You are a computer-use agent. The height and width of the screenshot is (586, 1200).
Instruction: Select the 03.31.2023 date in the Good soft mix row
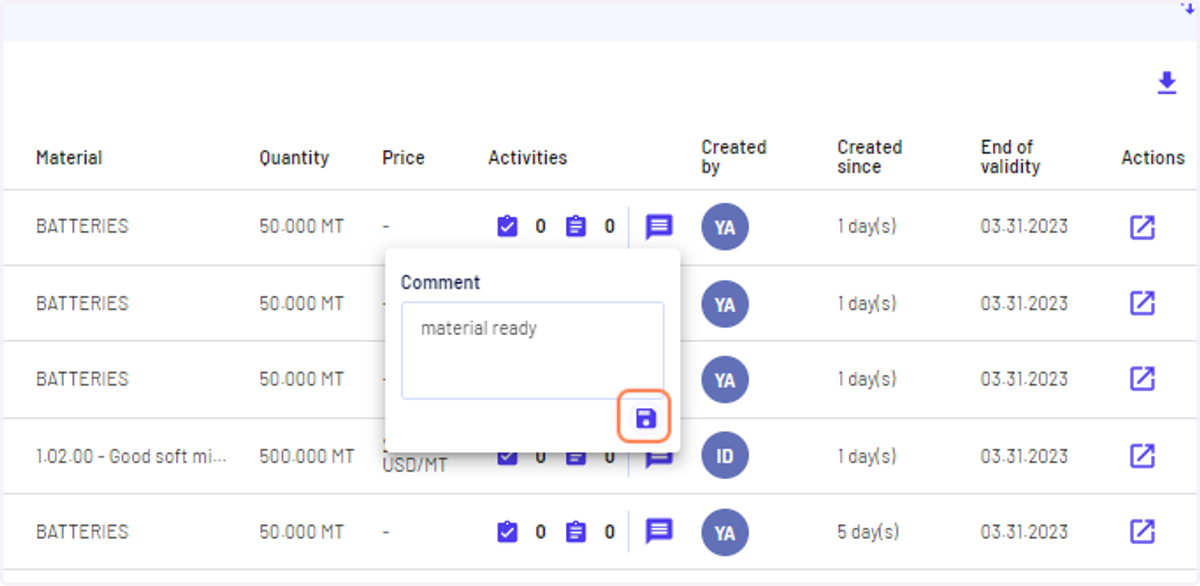[x=1024, y=456]
